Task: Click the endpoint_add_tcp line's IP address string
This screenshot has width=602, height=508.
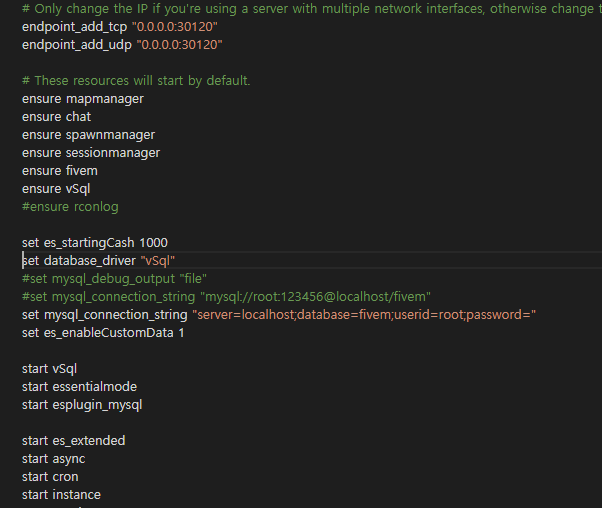Action: click(x=174, y=27)
